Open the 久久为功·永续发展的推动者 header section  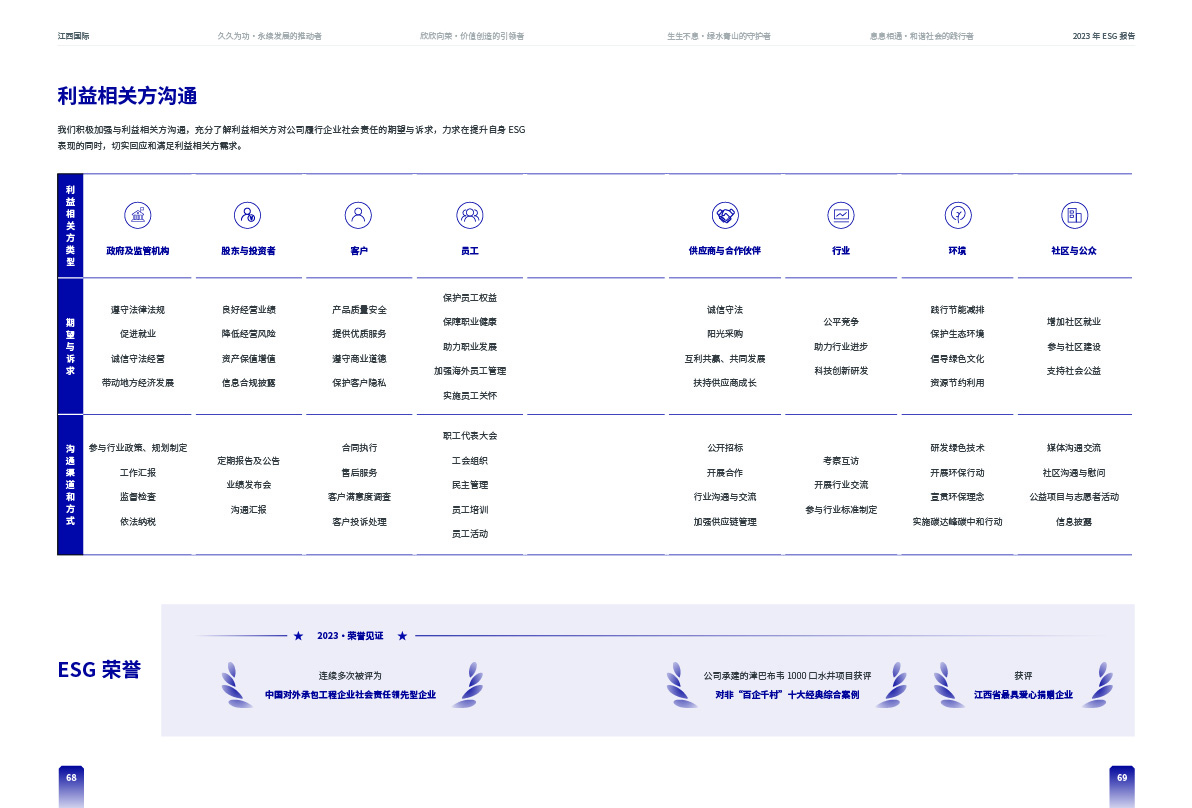pos(269,36)
